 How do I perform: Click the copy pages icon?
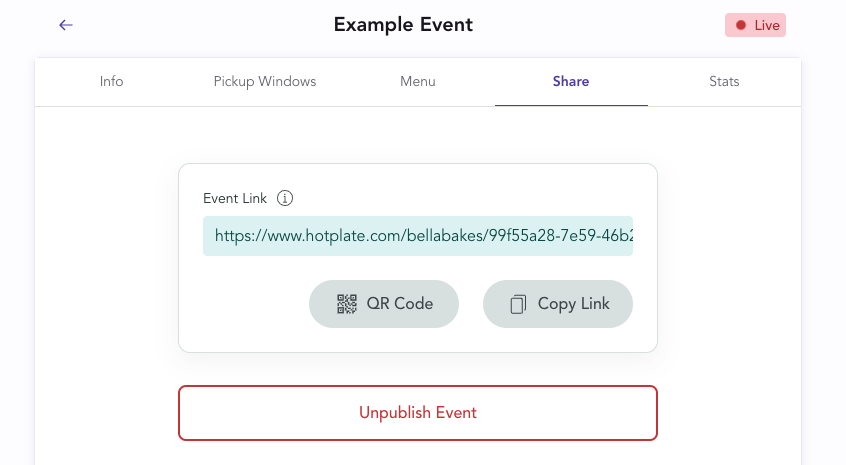coord(518,304)
